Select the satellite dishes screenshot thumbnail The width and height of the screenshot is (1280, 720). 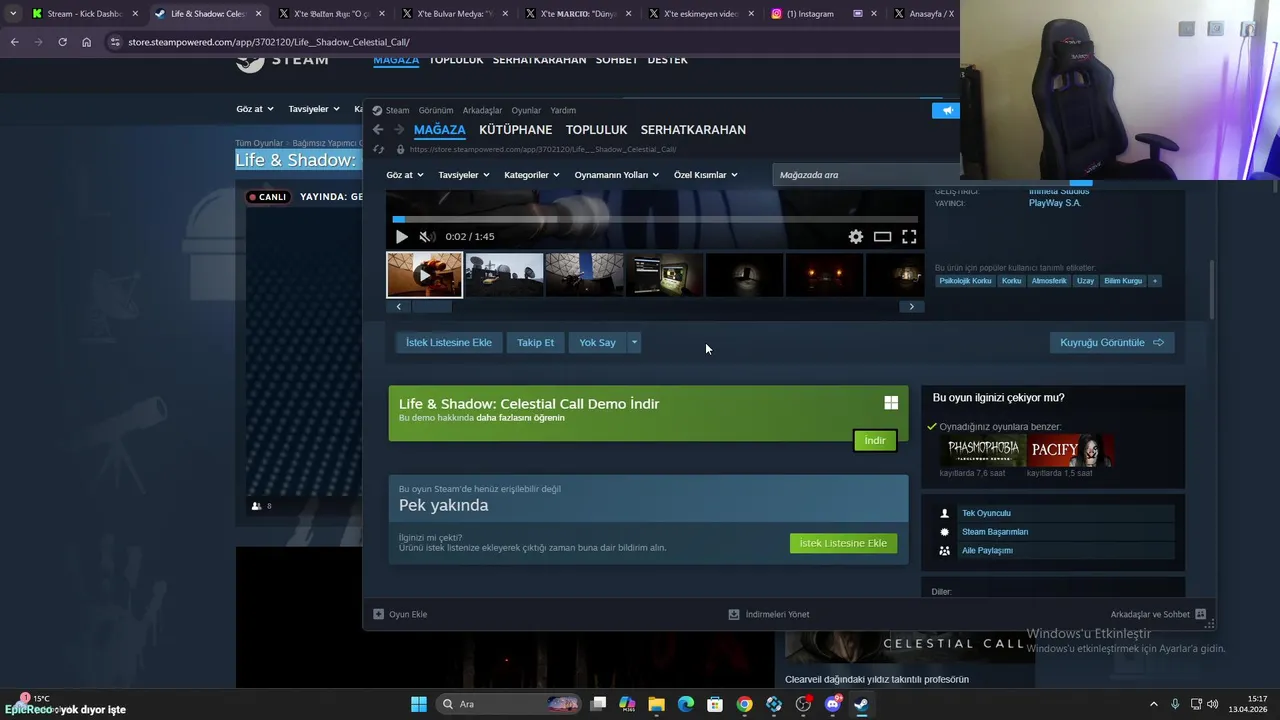(505, 275)
